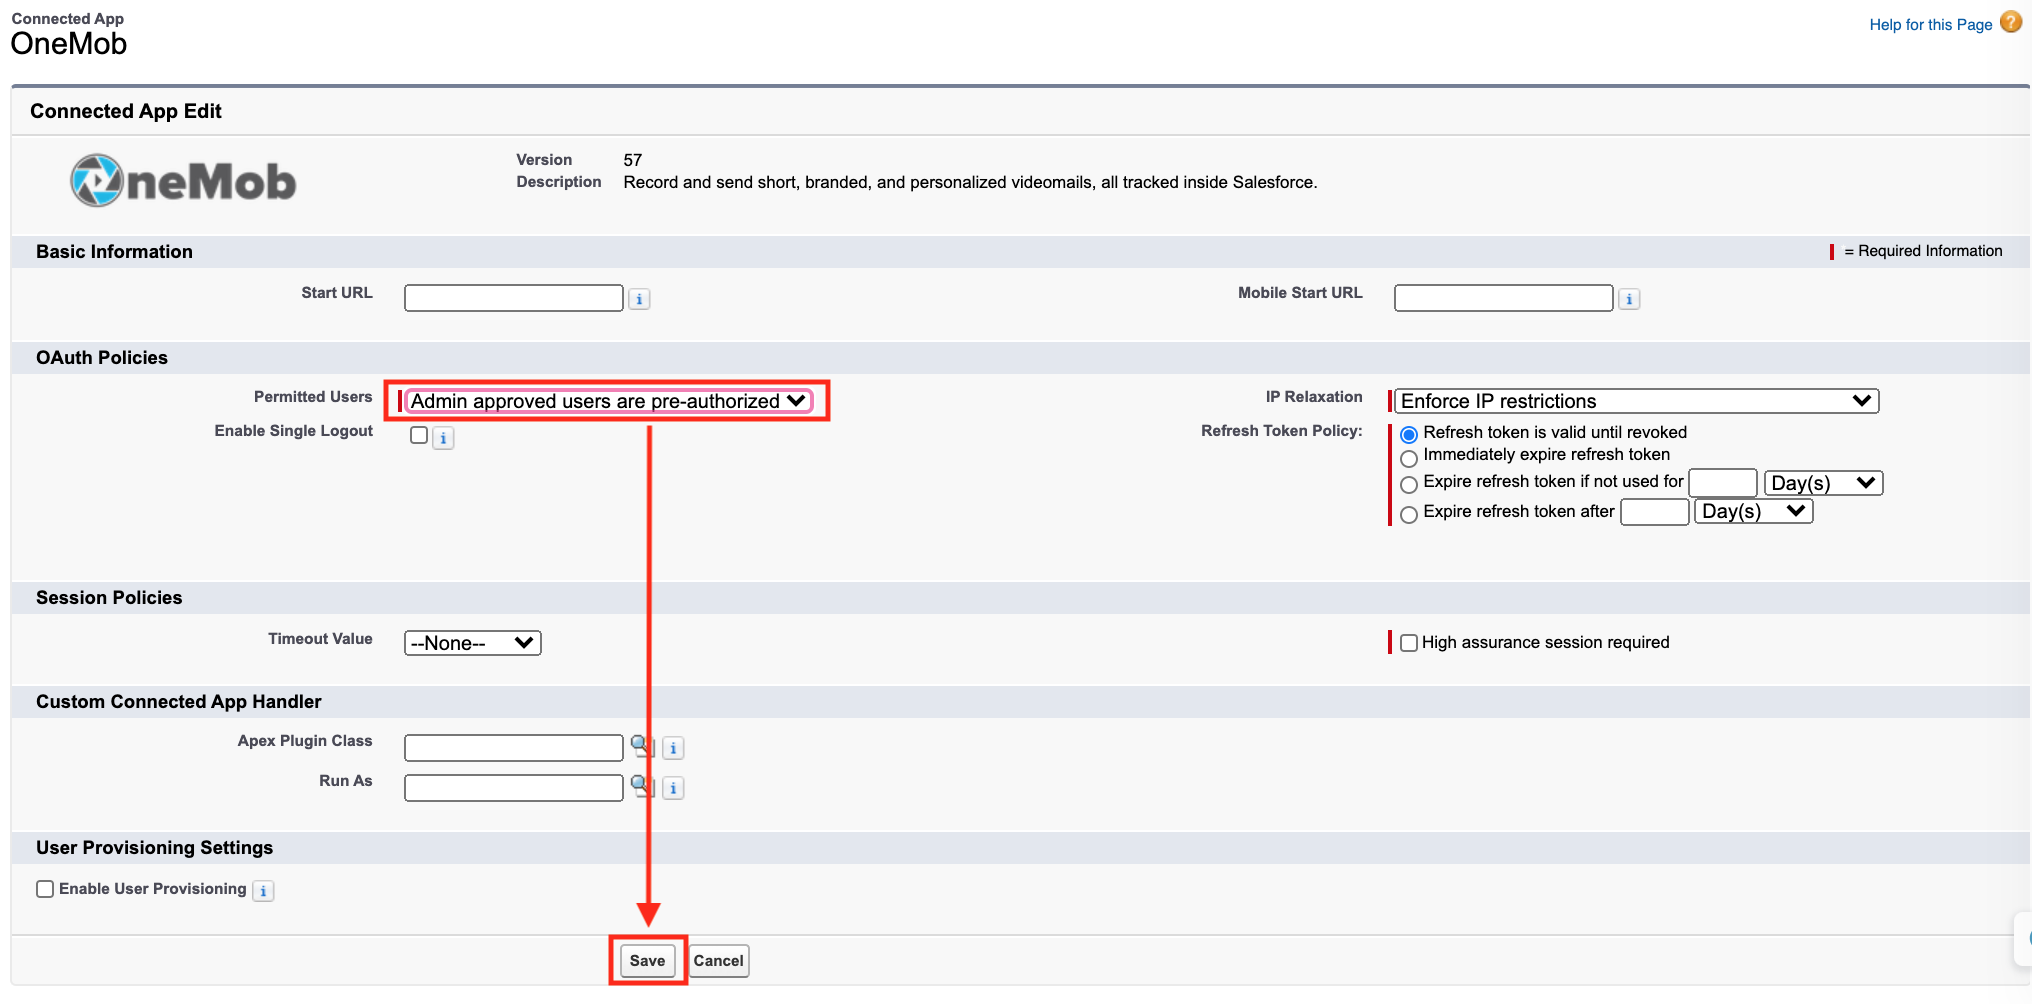Click the Custom Connected App Handler heading
The height and width of the screenshot is (1004, 2032).
coord(179,702)
